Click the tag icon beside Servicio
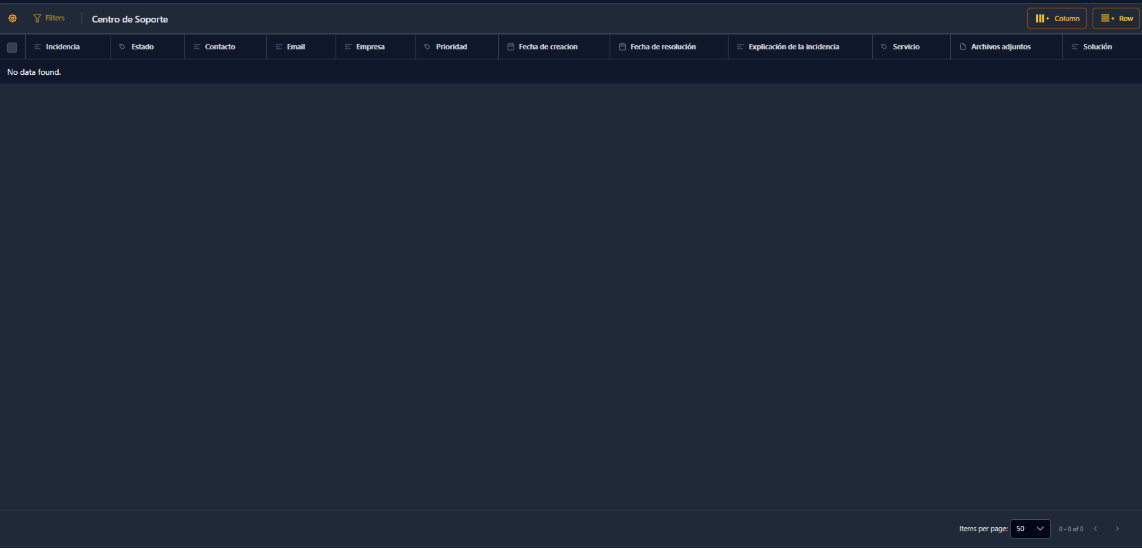The width and height of the screenshot is (1142, 548). tap(884, 47)
